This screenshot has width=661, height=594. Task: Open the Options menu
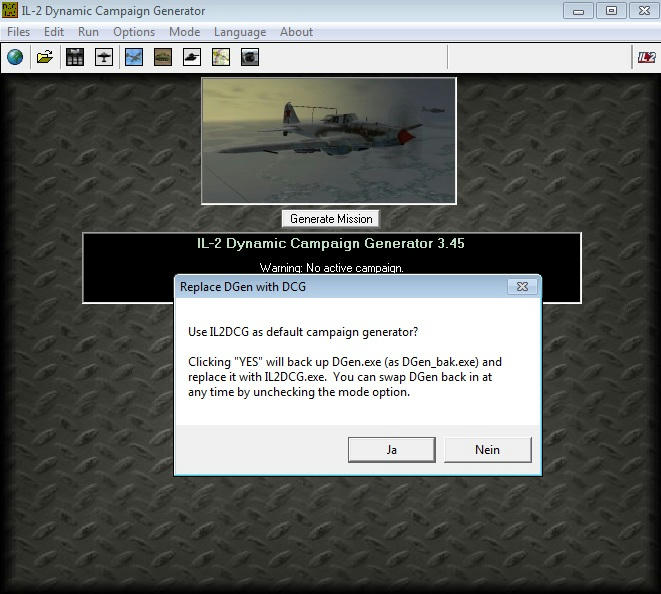click(x=134, y=32)
